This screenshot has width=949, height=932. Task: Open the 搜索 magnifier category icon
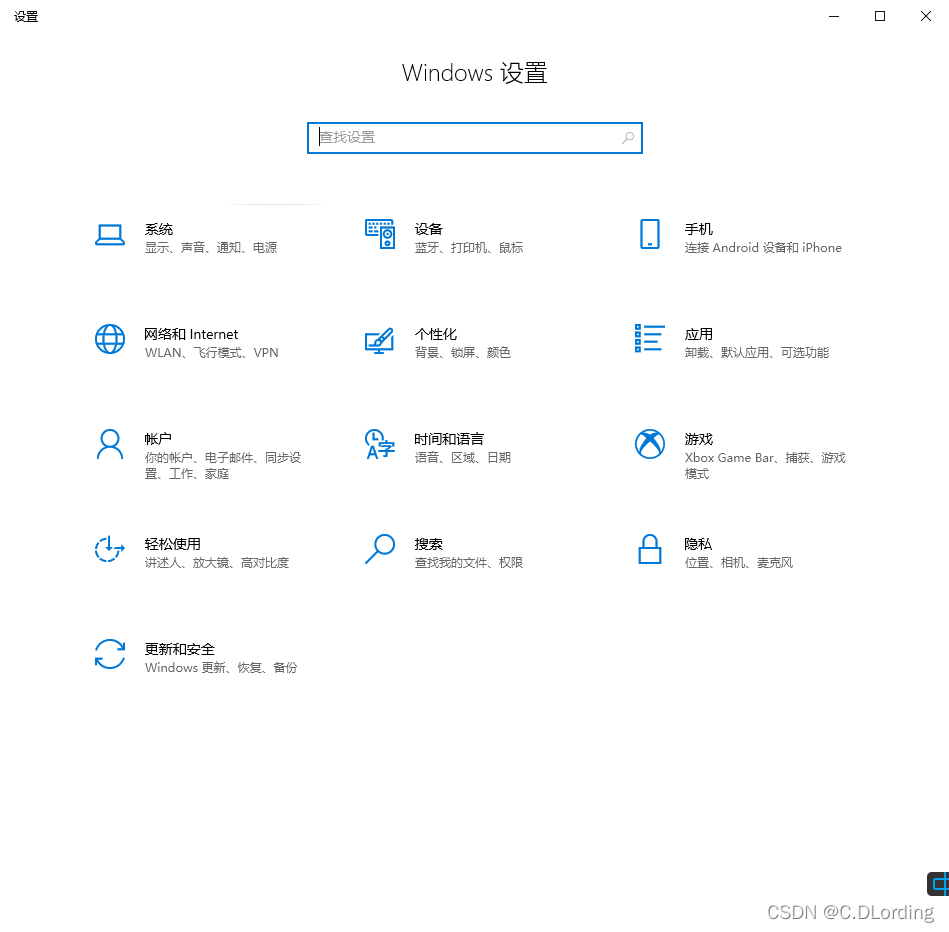pos(380,549)
